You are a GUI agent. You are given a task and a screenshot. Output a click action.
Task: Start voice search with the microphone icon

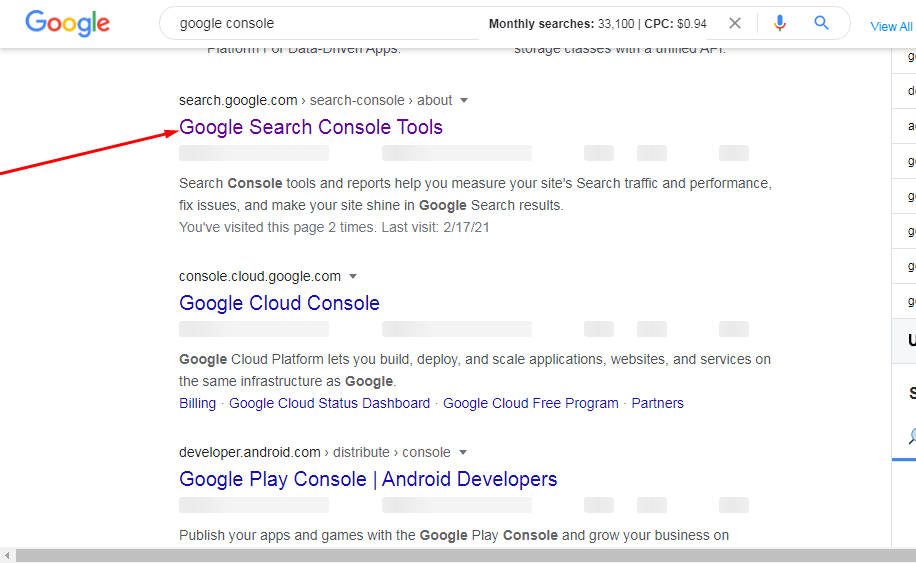[780, 23]
